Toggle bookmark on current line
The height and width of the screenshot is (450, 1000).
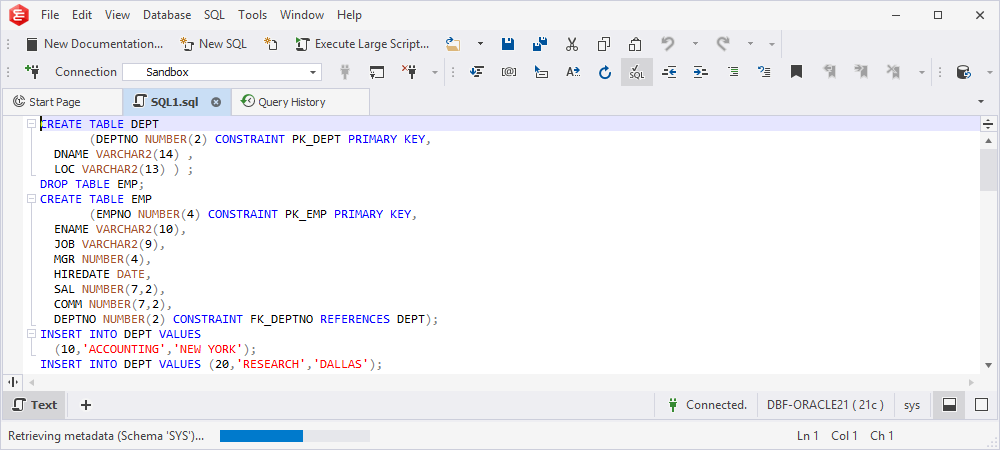pos(796,72)
